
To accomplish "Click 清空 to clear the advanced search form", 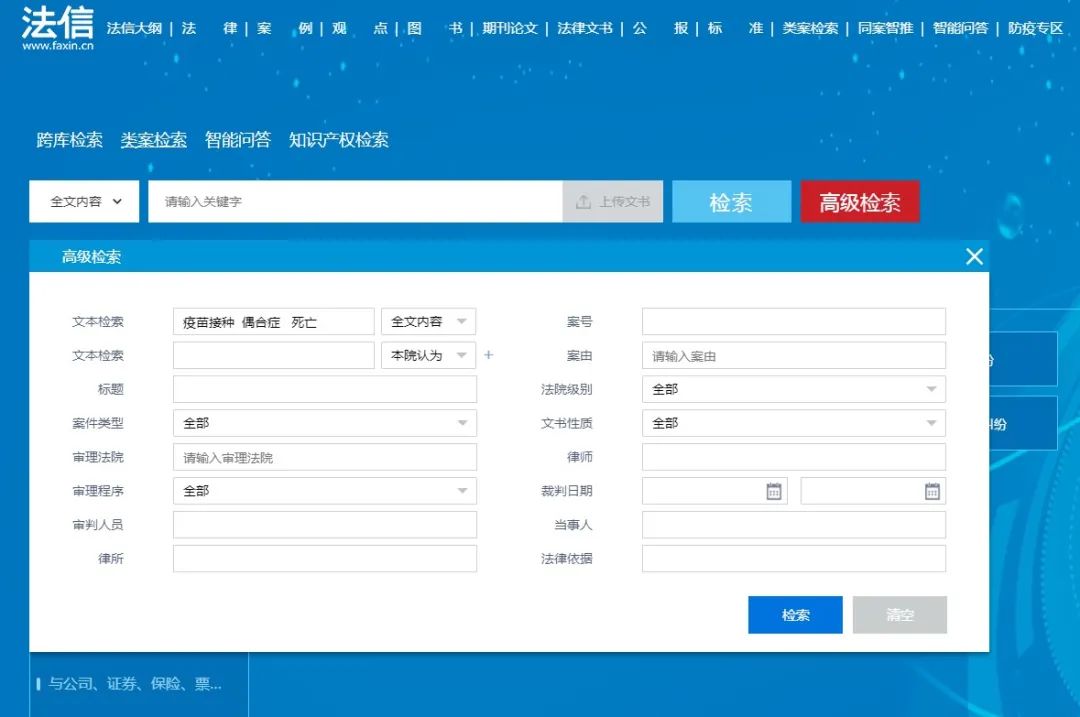I will (x=899, y=615).
